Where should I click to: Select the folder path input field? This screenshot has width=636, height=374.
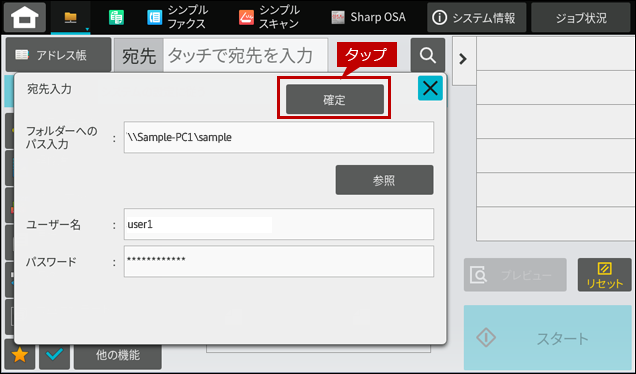click(x=279, y=137)
